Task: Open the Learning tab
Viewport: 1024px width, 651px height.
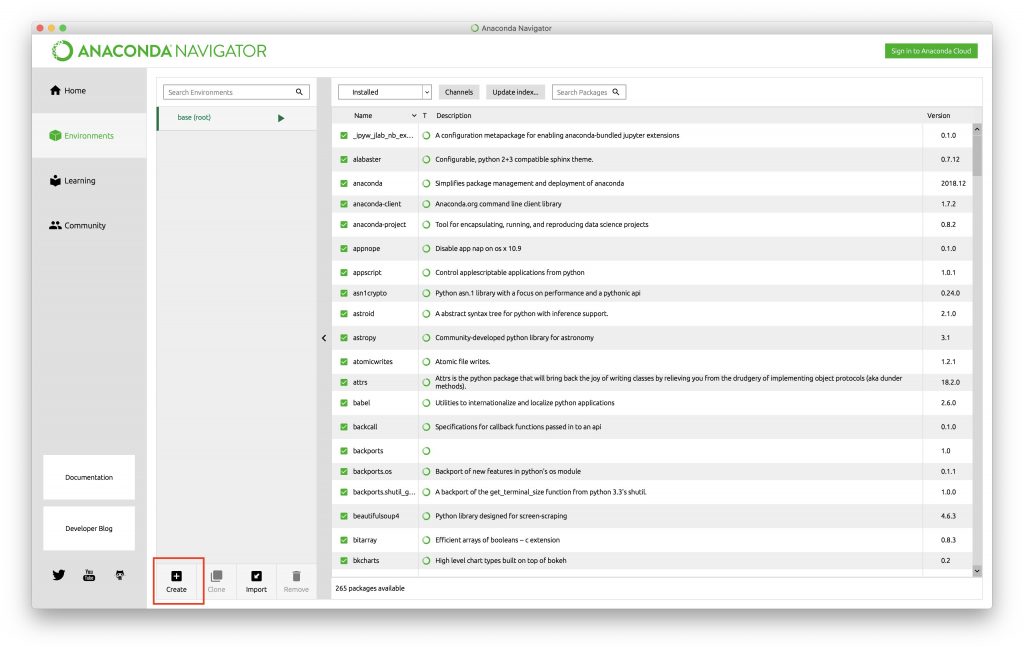Action: 89,181
